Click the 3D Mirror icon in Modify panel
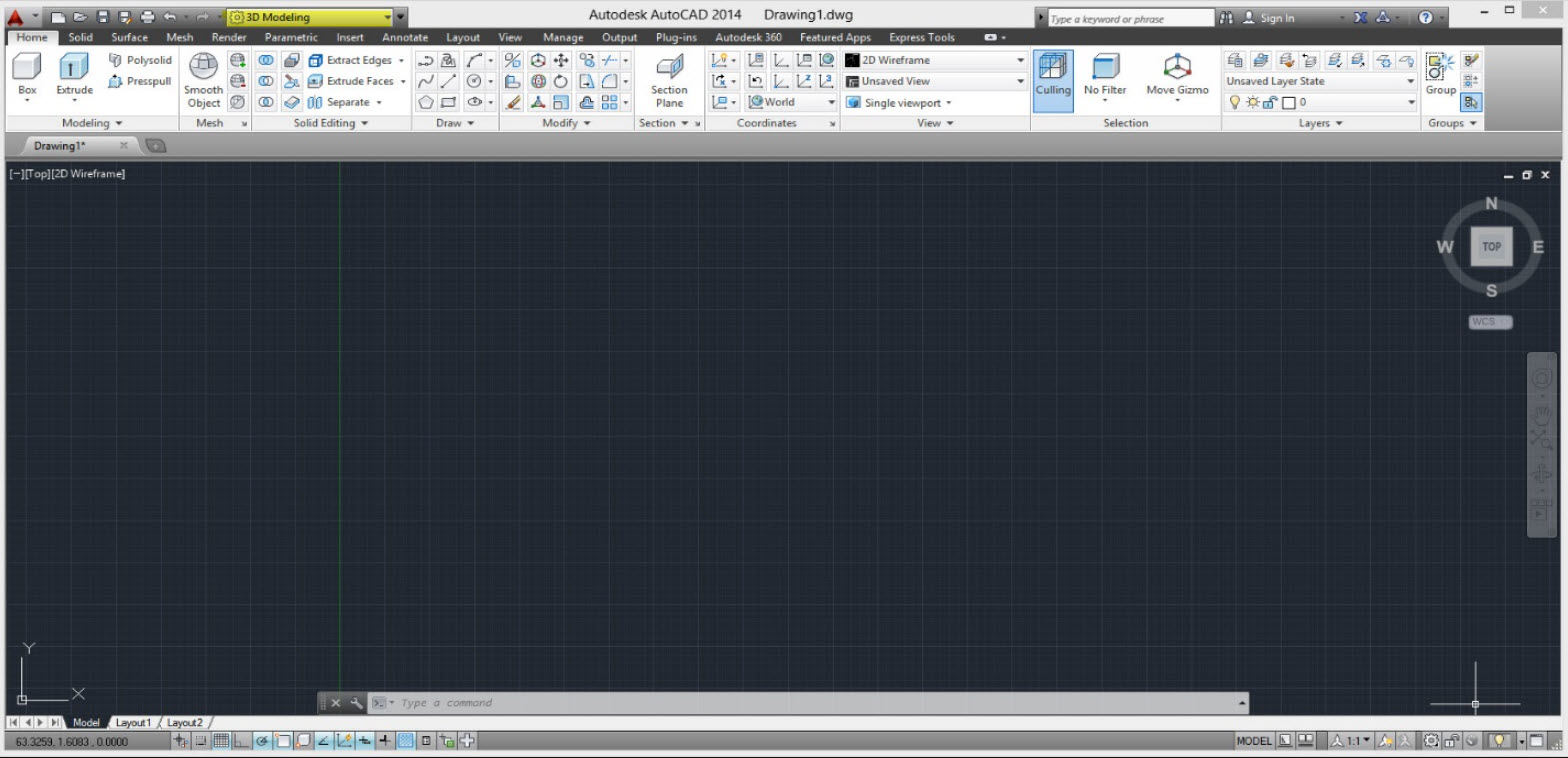Screen dimensions: 1568x758 tap(513, 60)
